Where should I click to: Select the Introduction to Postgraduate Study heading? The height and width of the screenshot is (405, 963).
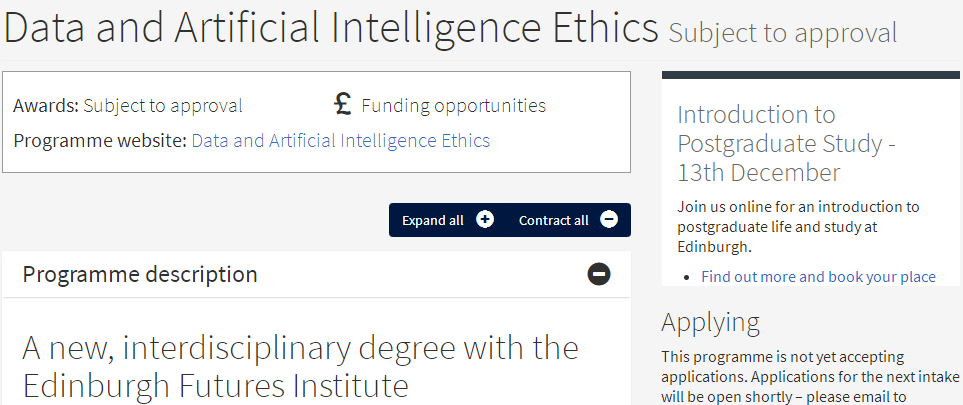tap(786, 143)
